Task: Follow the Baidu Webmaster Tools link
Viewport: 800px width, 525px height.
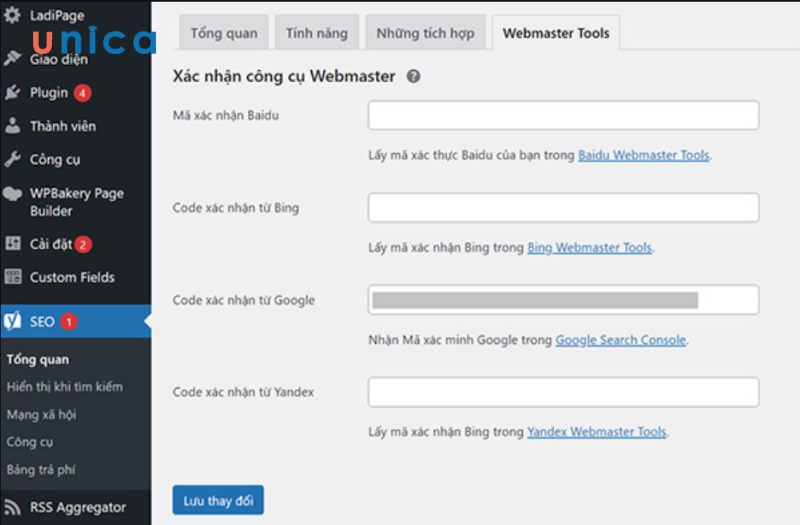Action: [643, 155]
